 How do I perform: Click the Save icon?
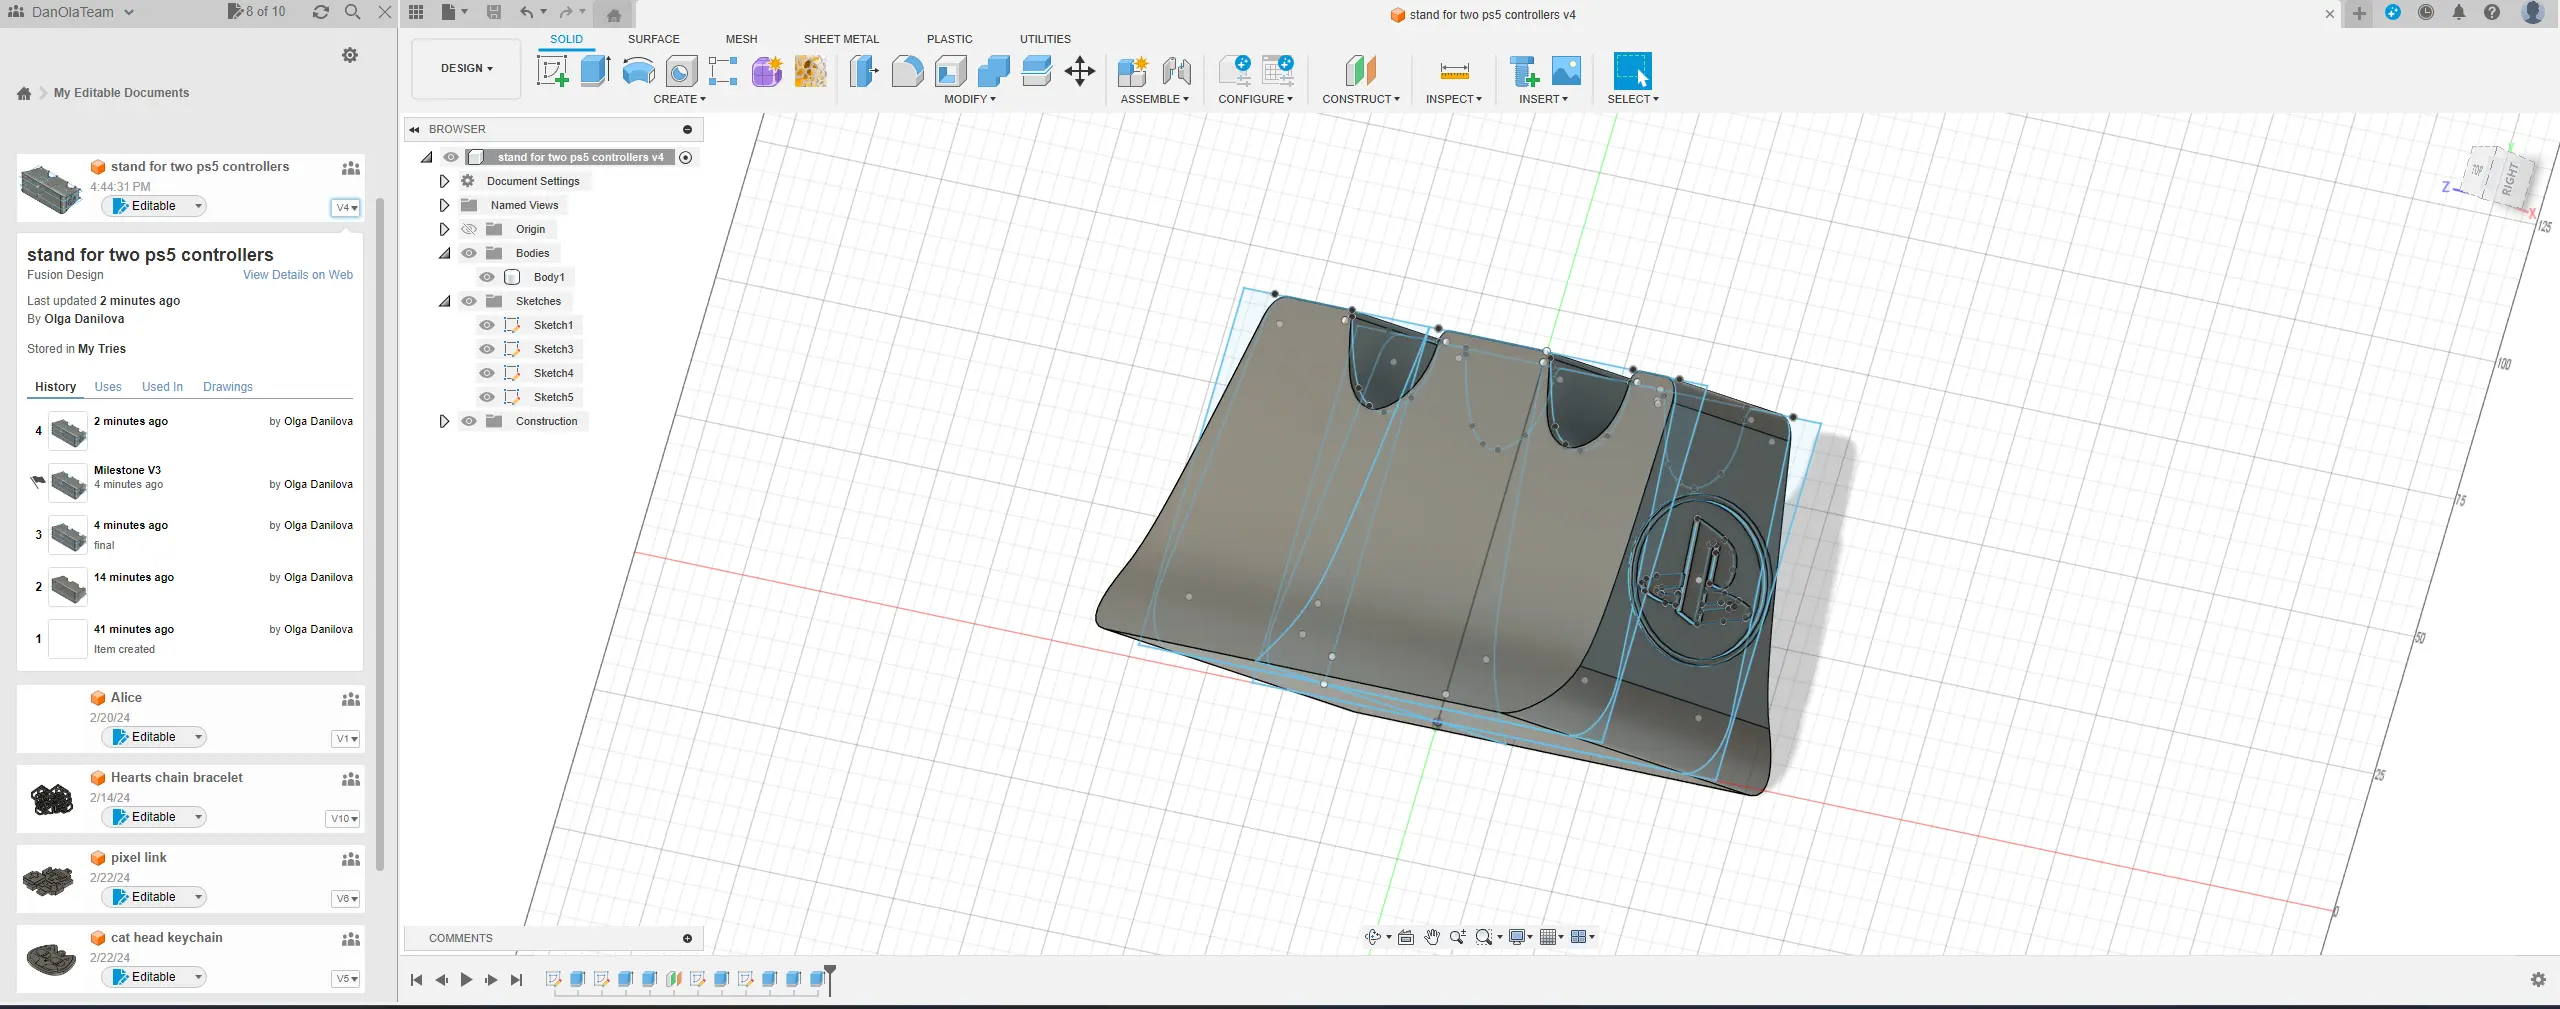pyautogui.click(x=494, y=12)
